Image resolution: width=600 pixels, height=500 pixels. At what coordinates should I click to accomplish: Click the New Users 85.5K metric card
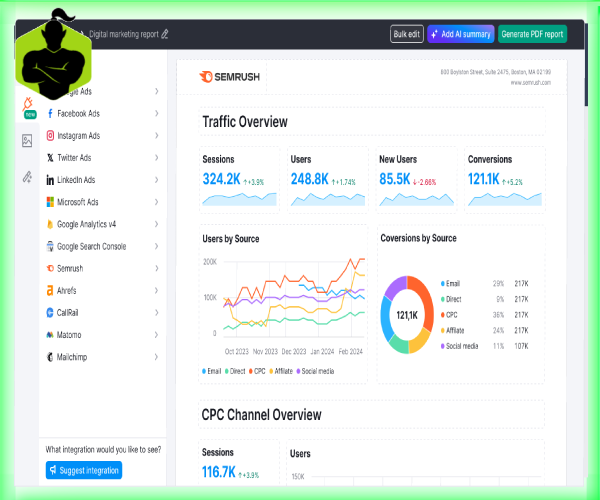pyautogui.click(x=416, y=180)
